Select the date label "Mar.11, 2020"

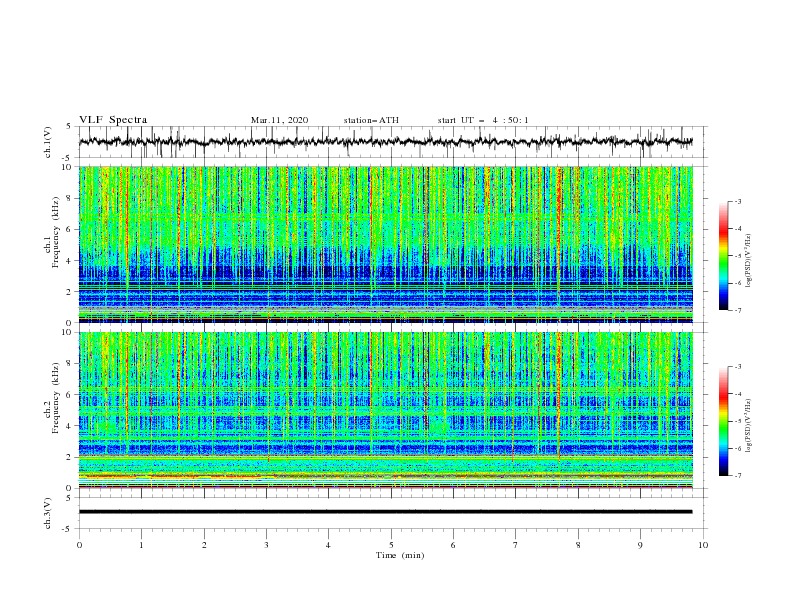[279, 120]
